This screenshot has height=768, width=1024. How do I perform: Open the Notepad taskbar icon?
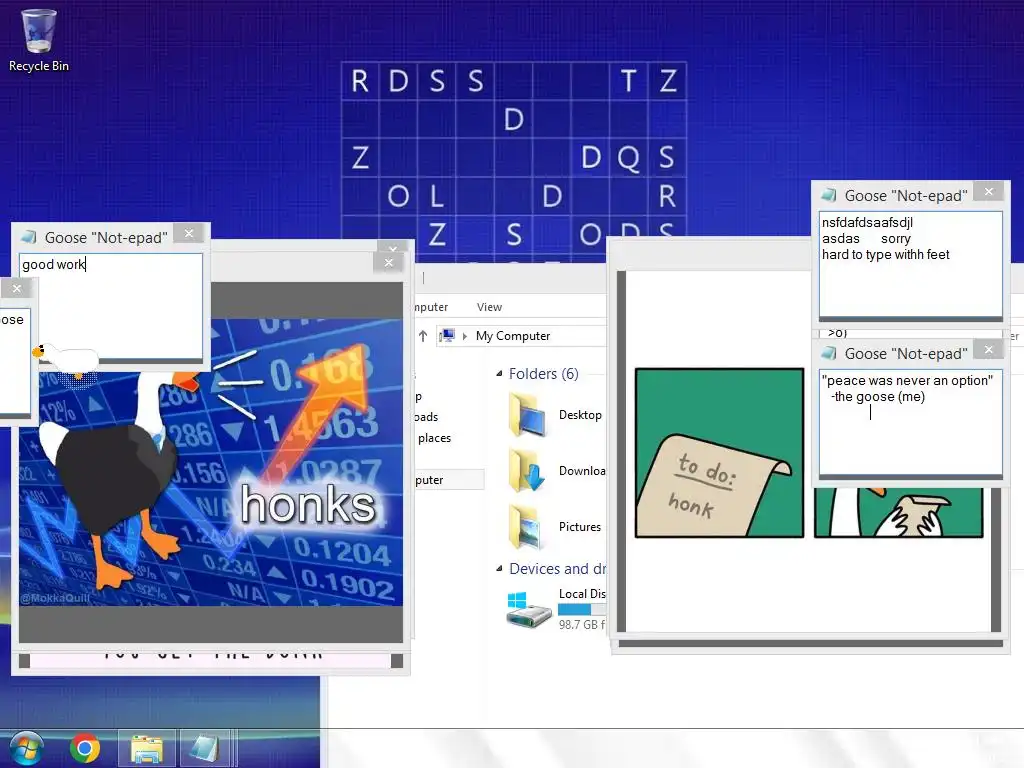(204, 748)
